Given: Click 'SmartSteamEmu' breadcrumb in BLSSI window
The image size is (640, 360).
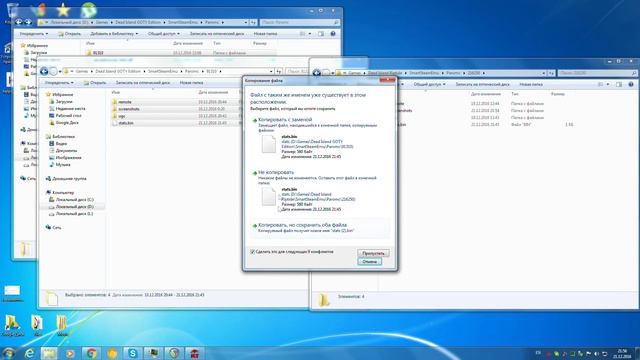Looking at the screenshot, I should tap(162, 71).
